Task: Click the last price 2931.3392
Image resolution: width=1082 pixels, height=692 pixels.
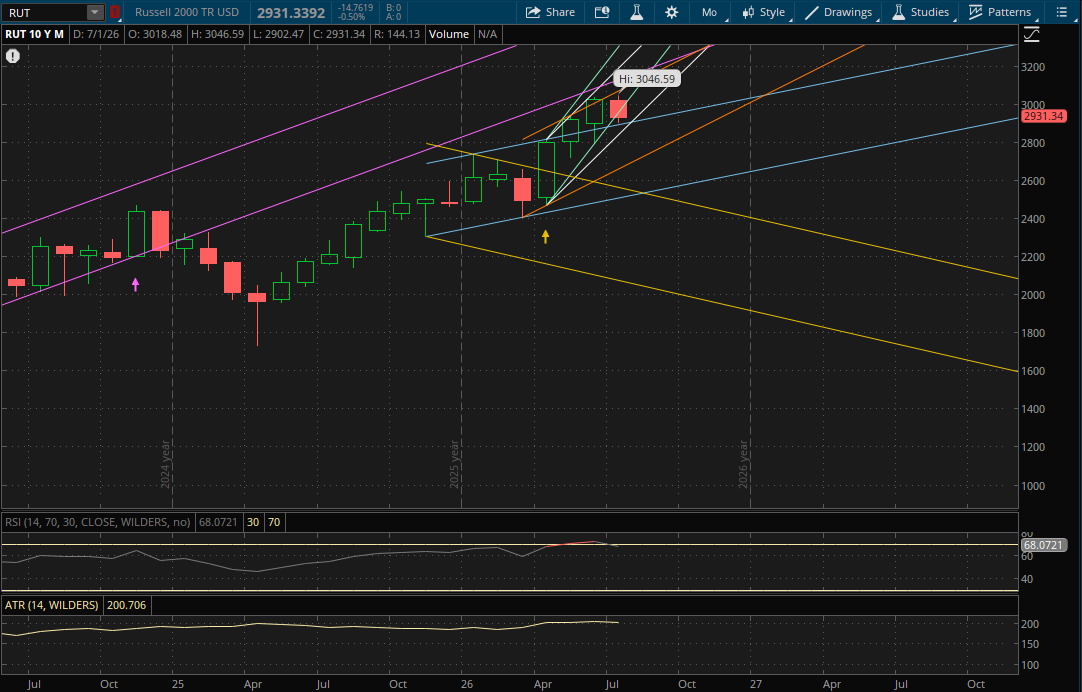Action: [291, 12]
